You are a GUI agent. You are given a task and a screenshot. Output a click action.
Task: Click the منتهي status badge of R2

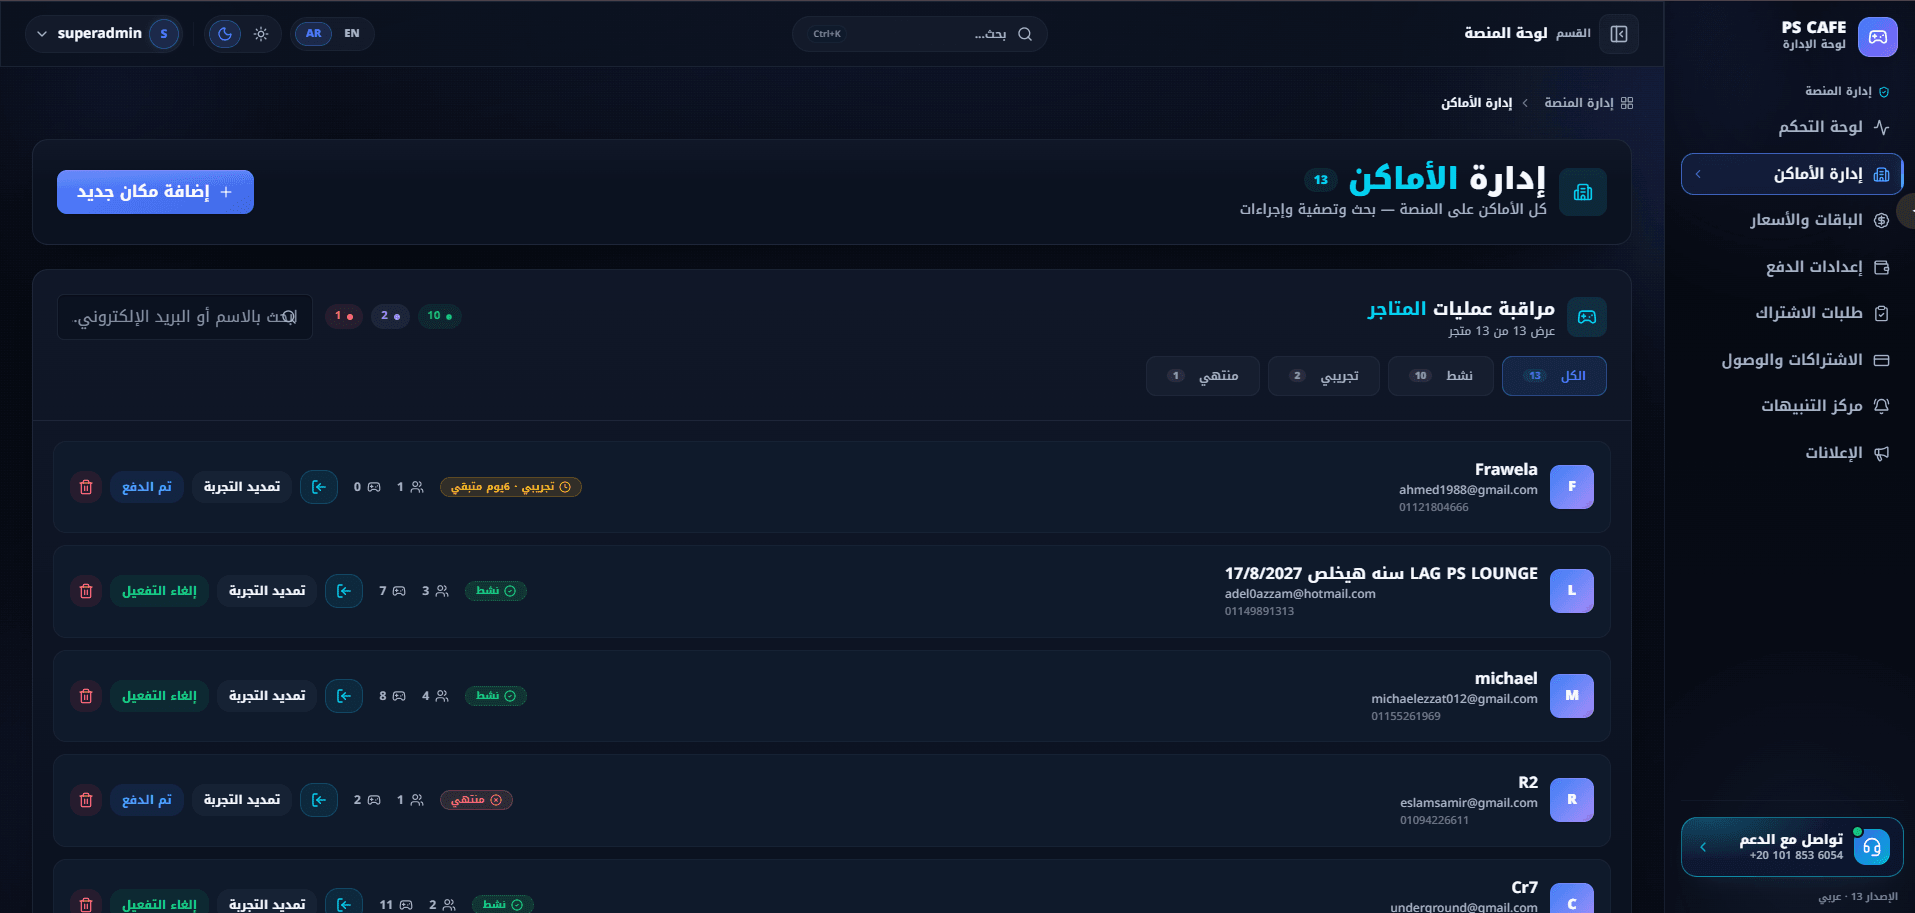[476, 800]
